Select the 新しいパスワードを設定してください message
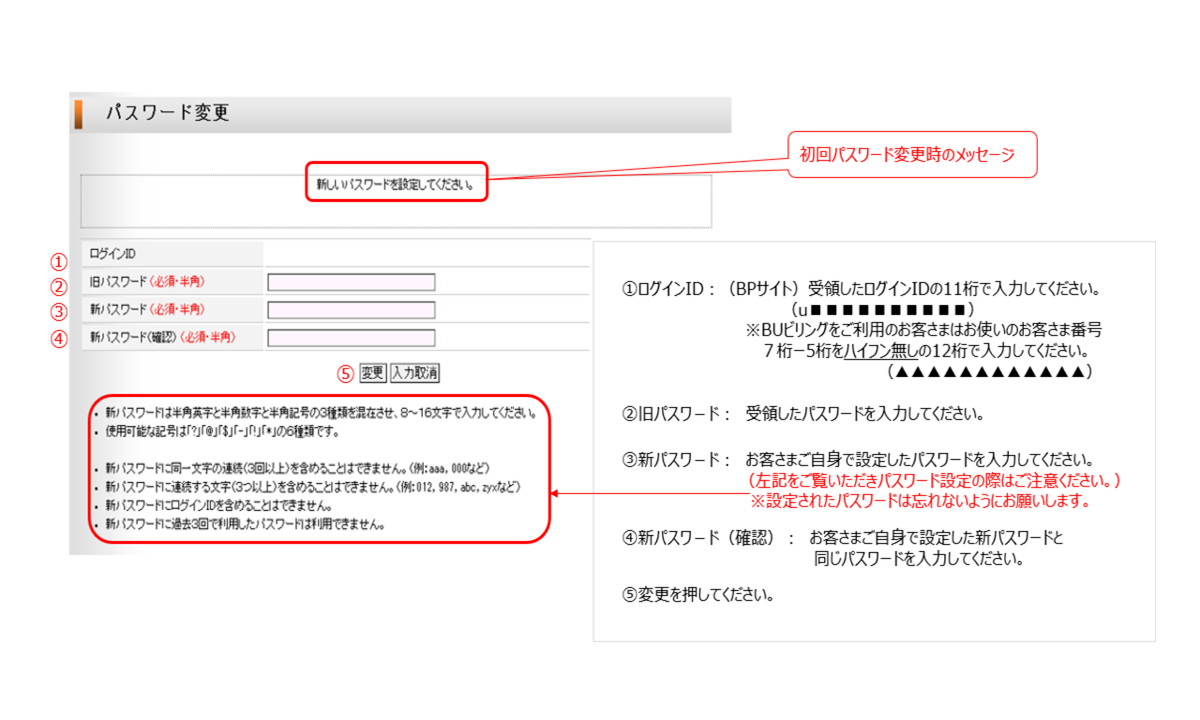This screenshot has height=720, width=1200. [394, 183]
